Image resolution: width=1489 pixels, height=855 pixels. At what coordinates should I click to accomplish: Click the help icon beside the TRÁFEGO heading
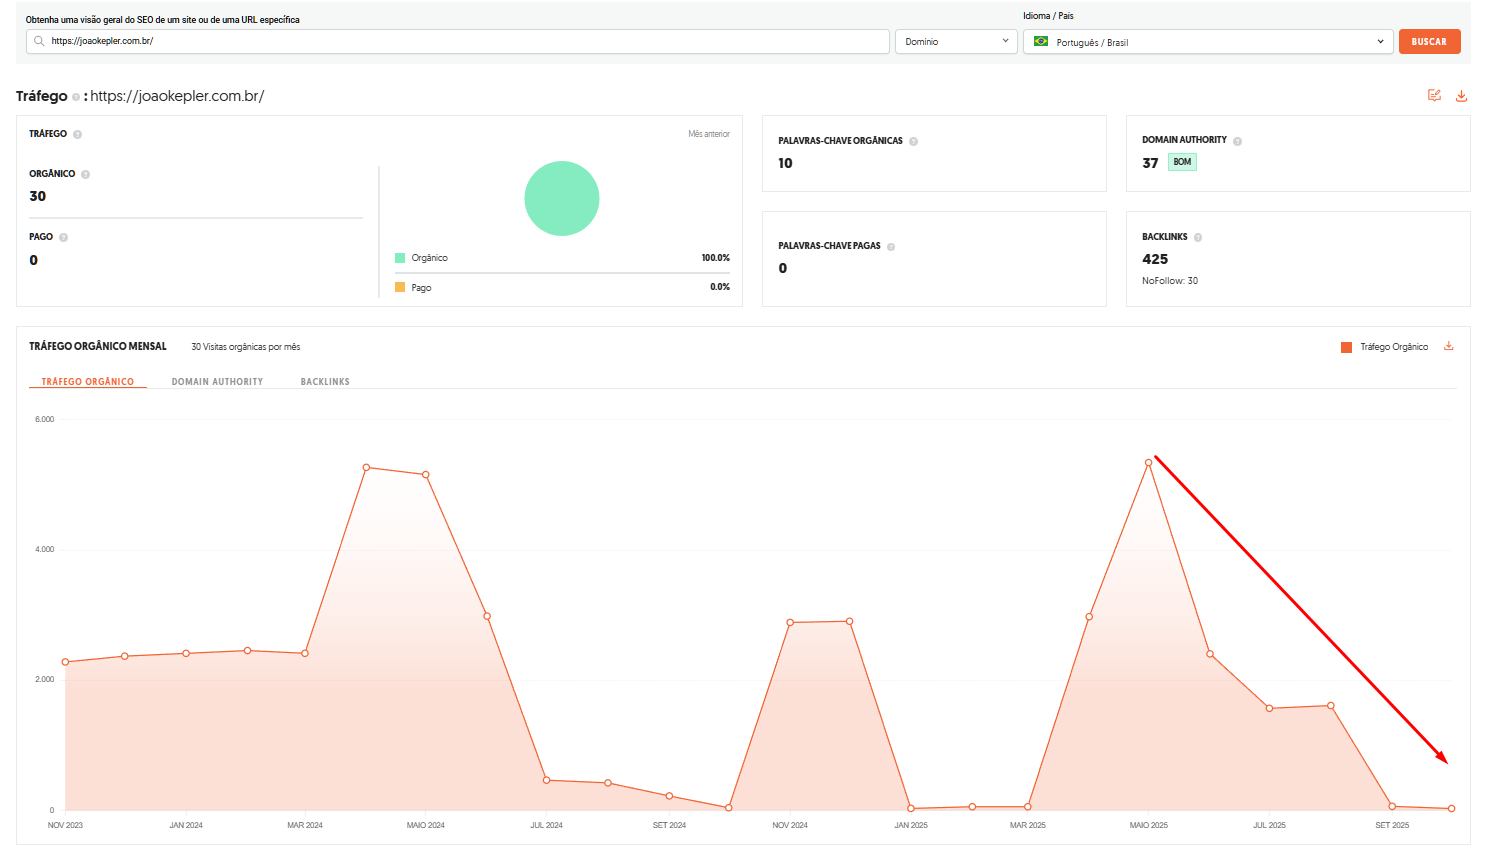tap(77, 134)
